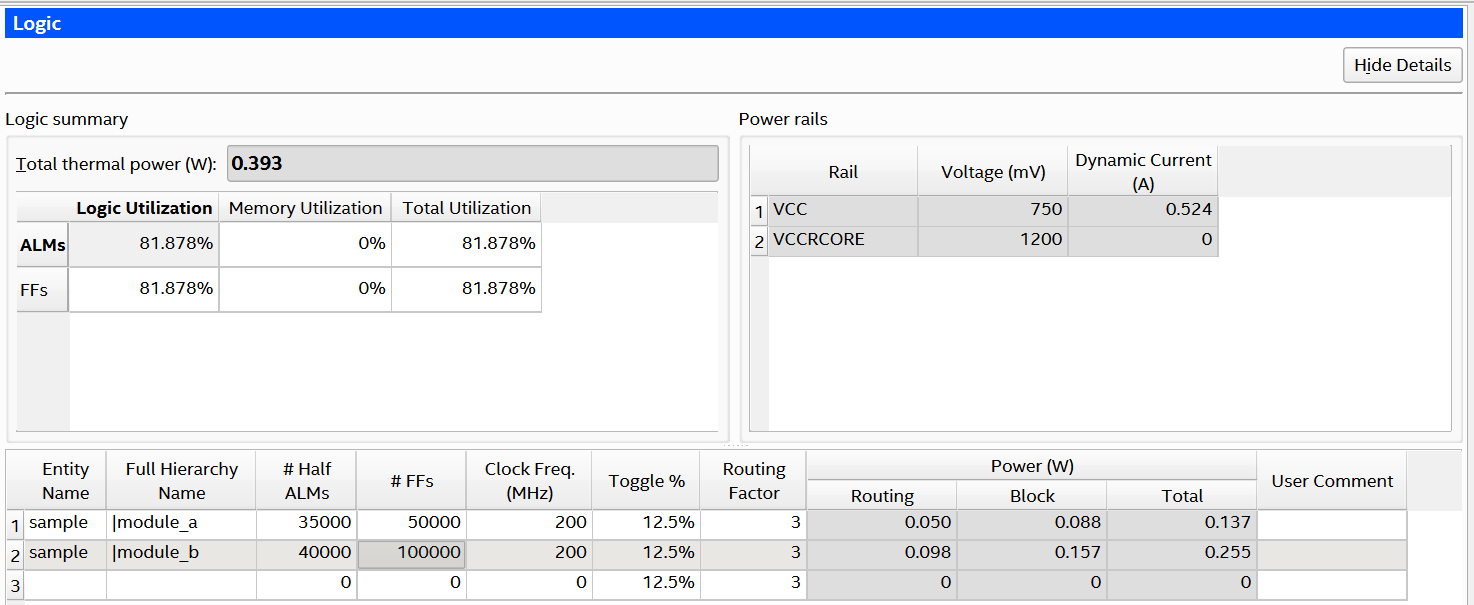Click the Entity Name cell in row 3
The image size is (1474, 605).
pos(65,583)
